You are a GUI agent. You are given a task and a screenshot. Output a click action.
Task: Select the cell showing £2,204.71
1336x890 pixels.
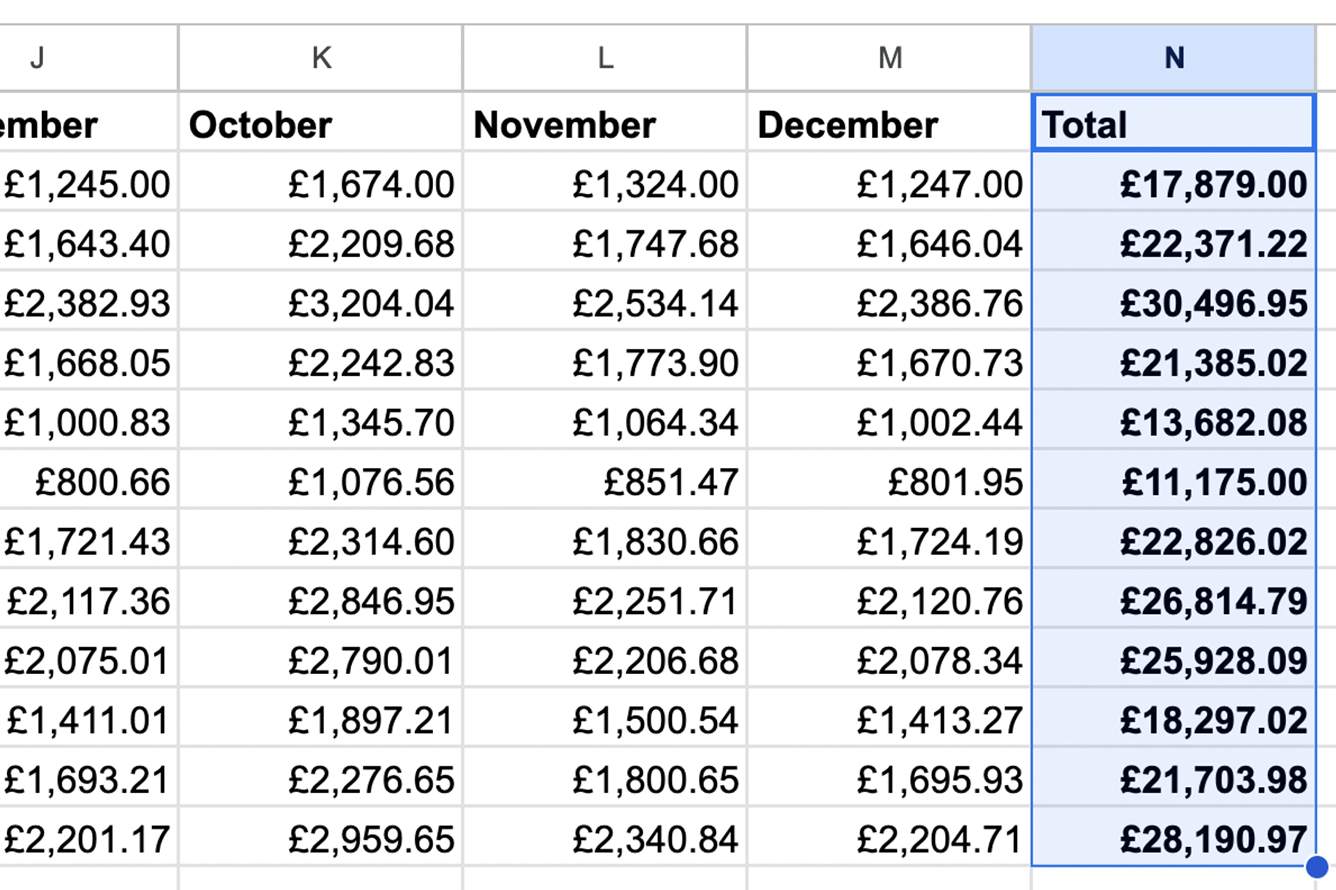pos(888,841)
